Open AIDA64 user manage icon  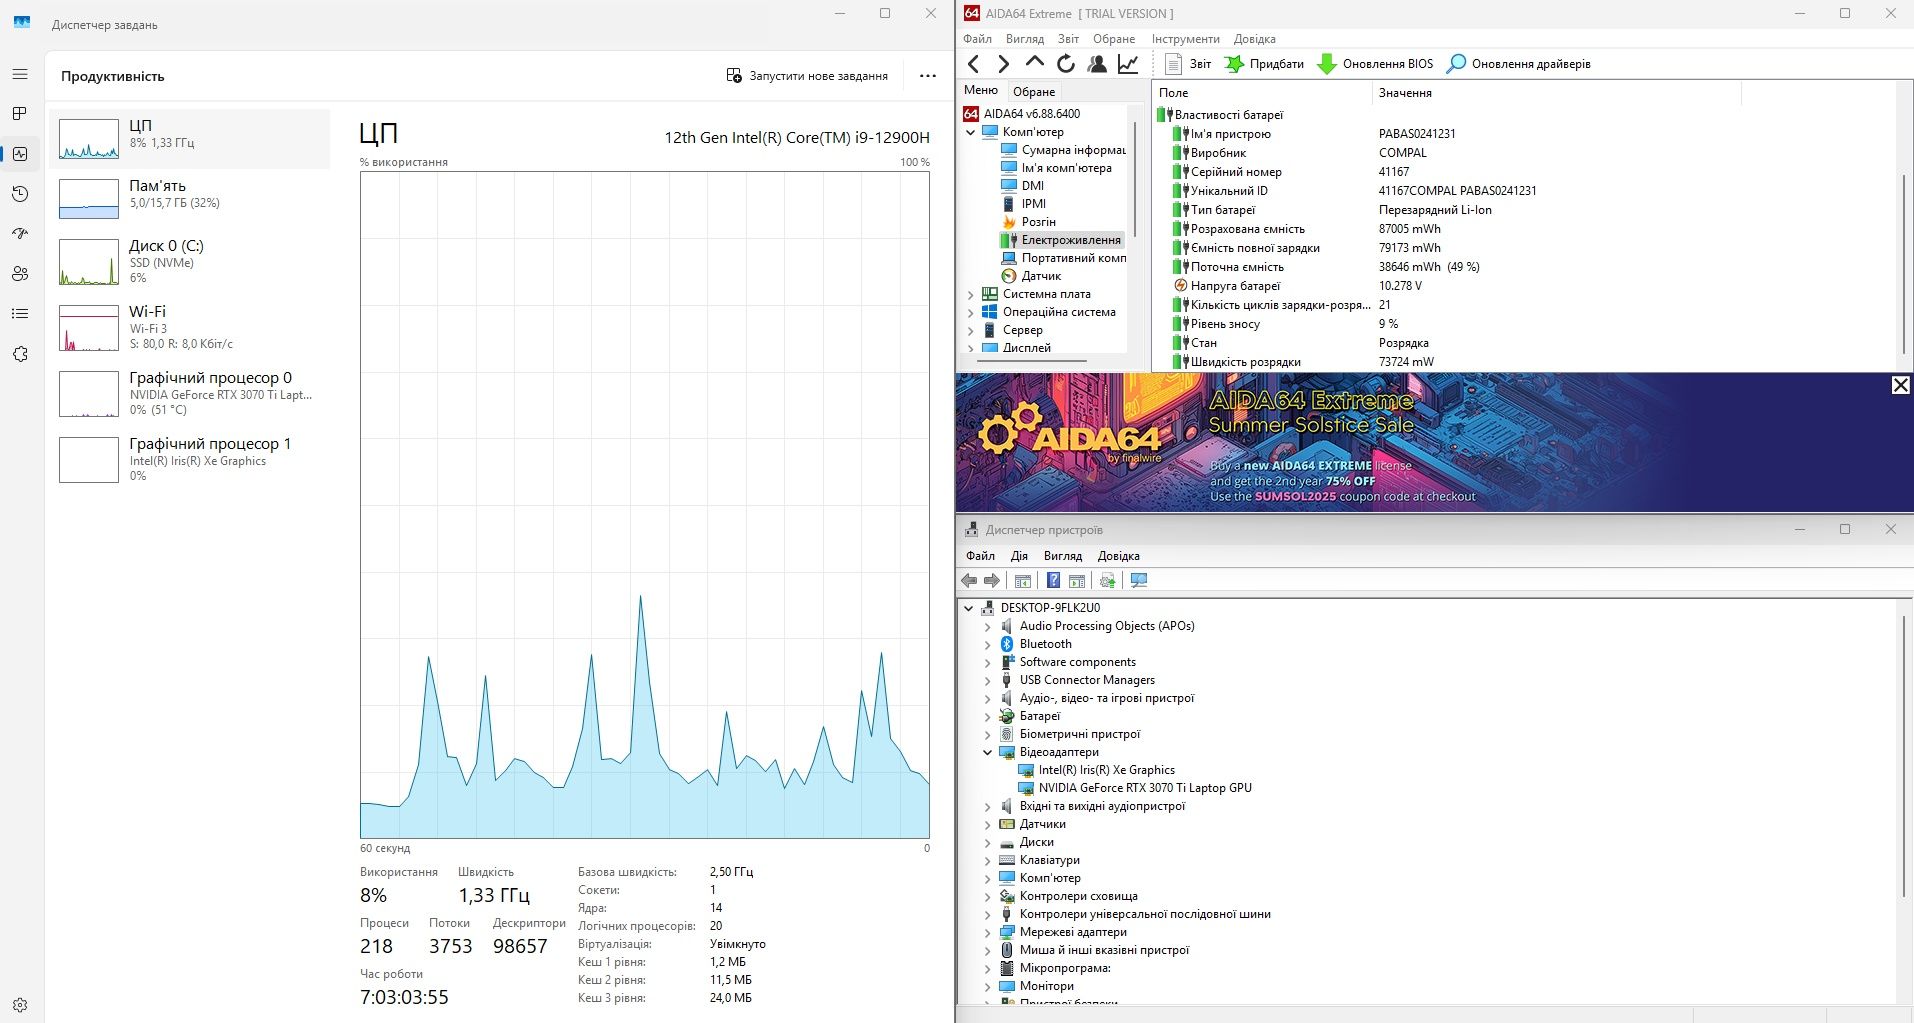pyautogui.click(x=1097, y=64)
